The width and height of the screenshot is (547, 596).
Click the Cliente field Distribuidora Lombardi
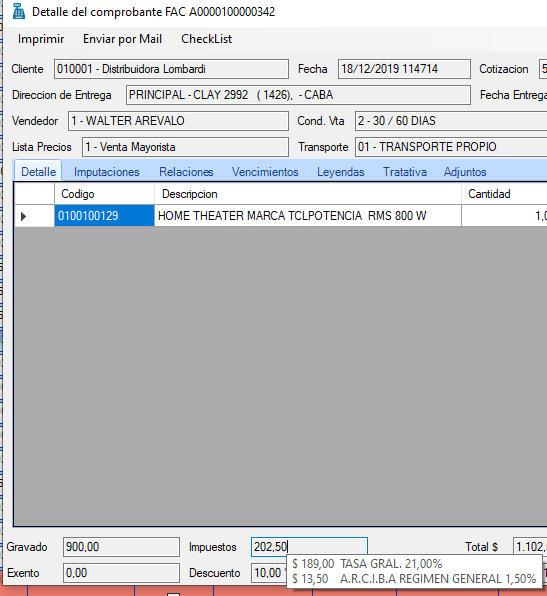(x=171, y=69)
